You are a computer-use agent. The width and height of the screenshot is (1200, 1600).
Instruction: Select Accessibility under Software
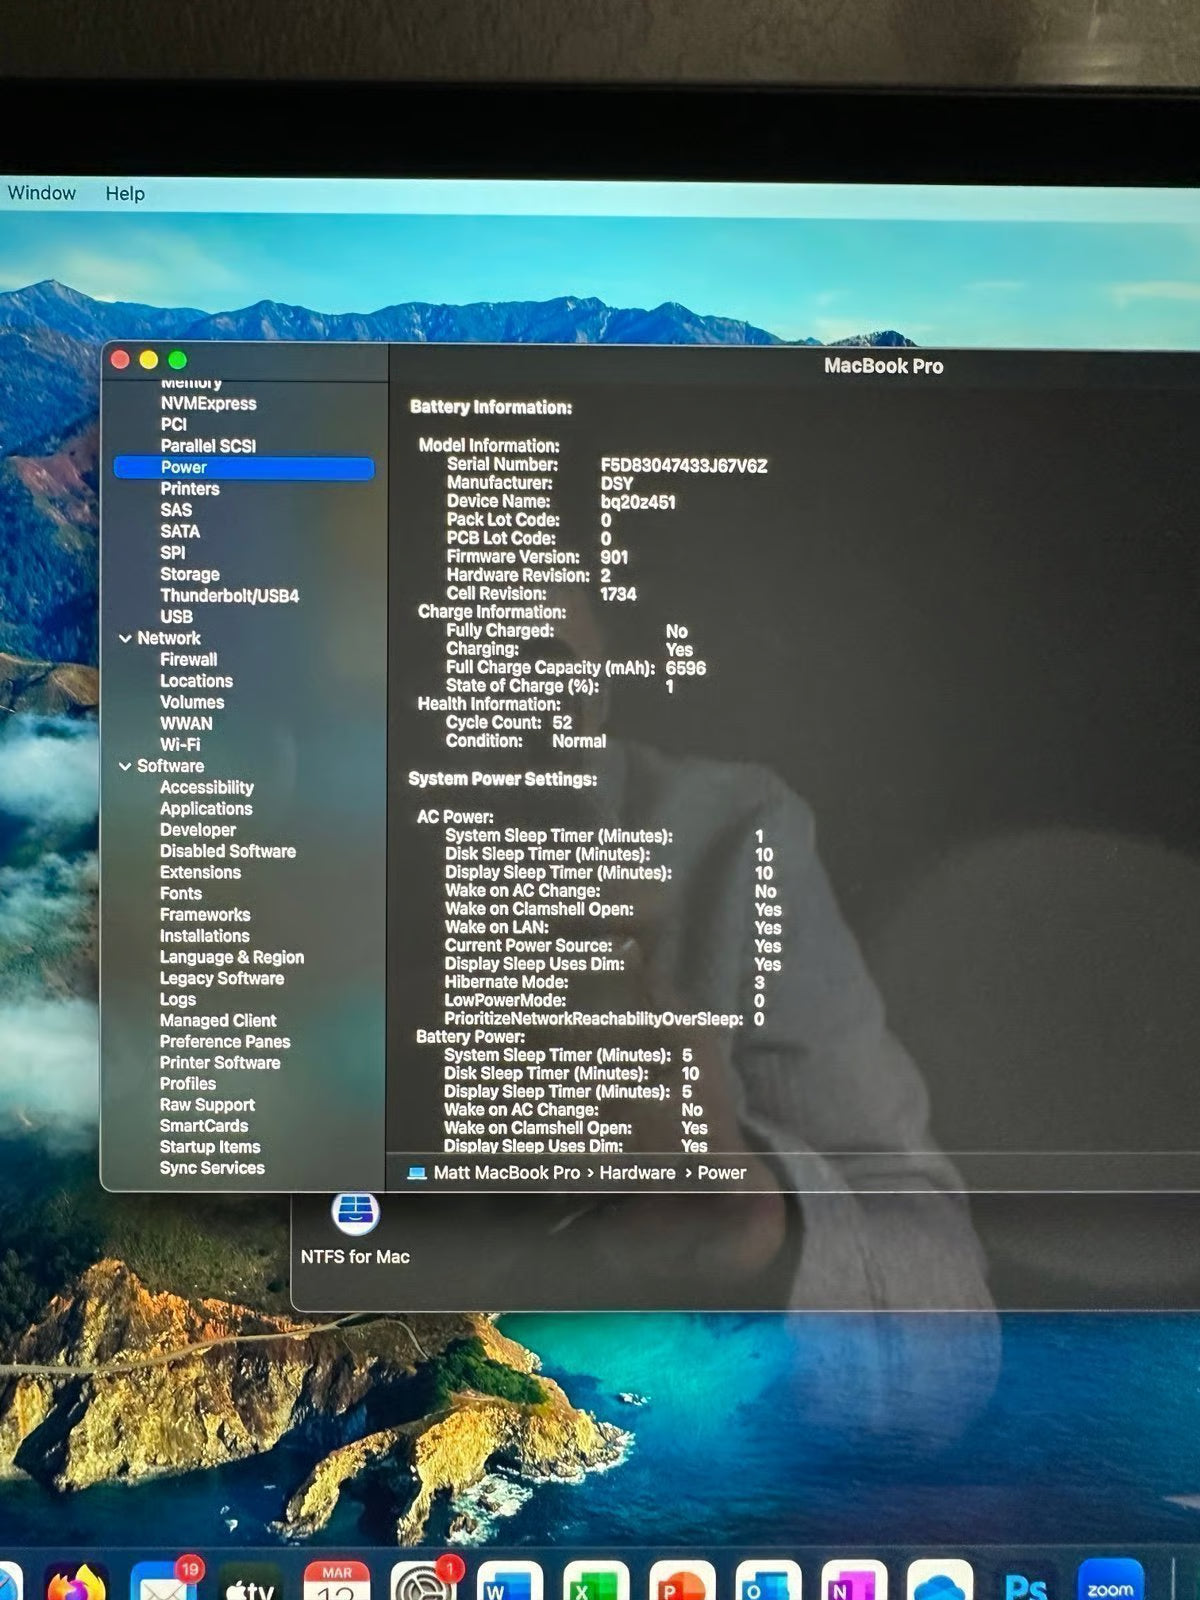207,788
